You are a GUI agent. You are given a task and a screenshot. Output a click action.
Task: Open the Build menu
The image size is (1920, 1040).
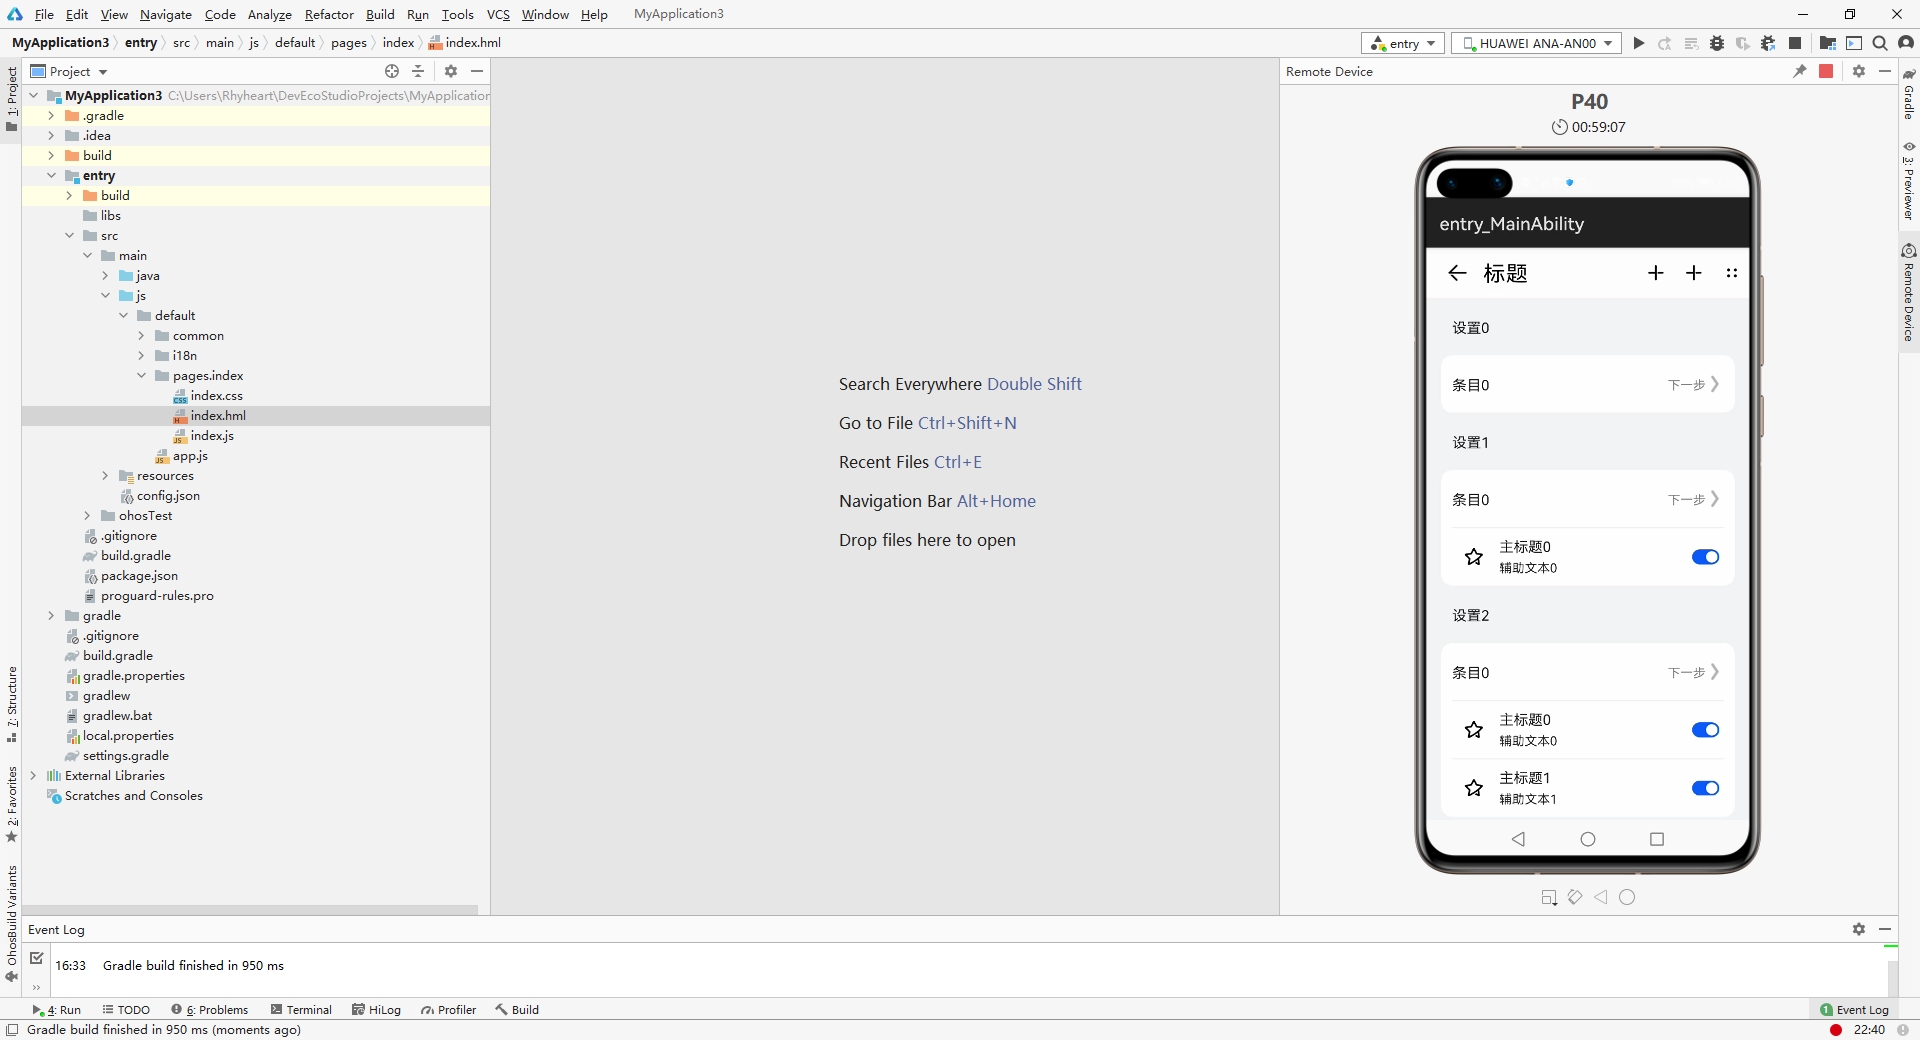[x=380, y=14]
